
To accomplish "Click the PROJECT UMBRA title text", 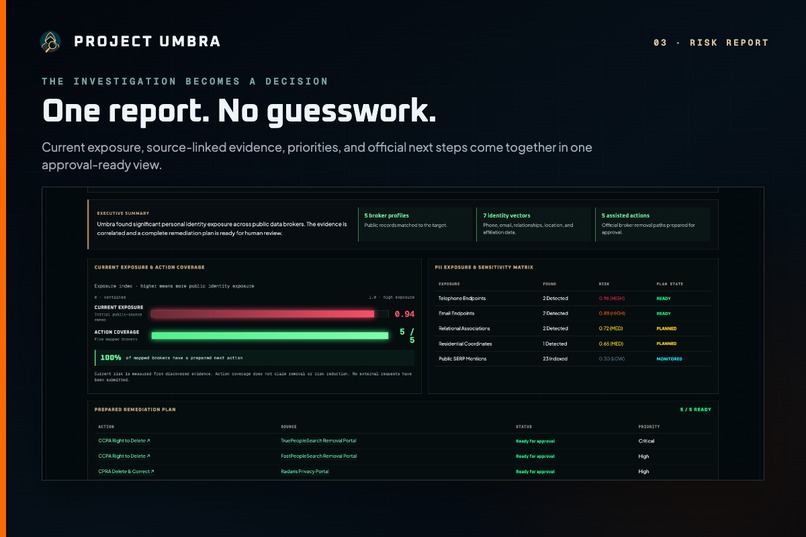I will 147,42.
